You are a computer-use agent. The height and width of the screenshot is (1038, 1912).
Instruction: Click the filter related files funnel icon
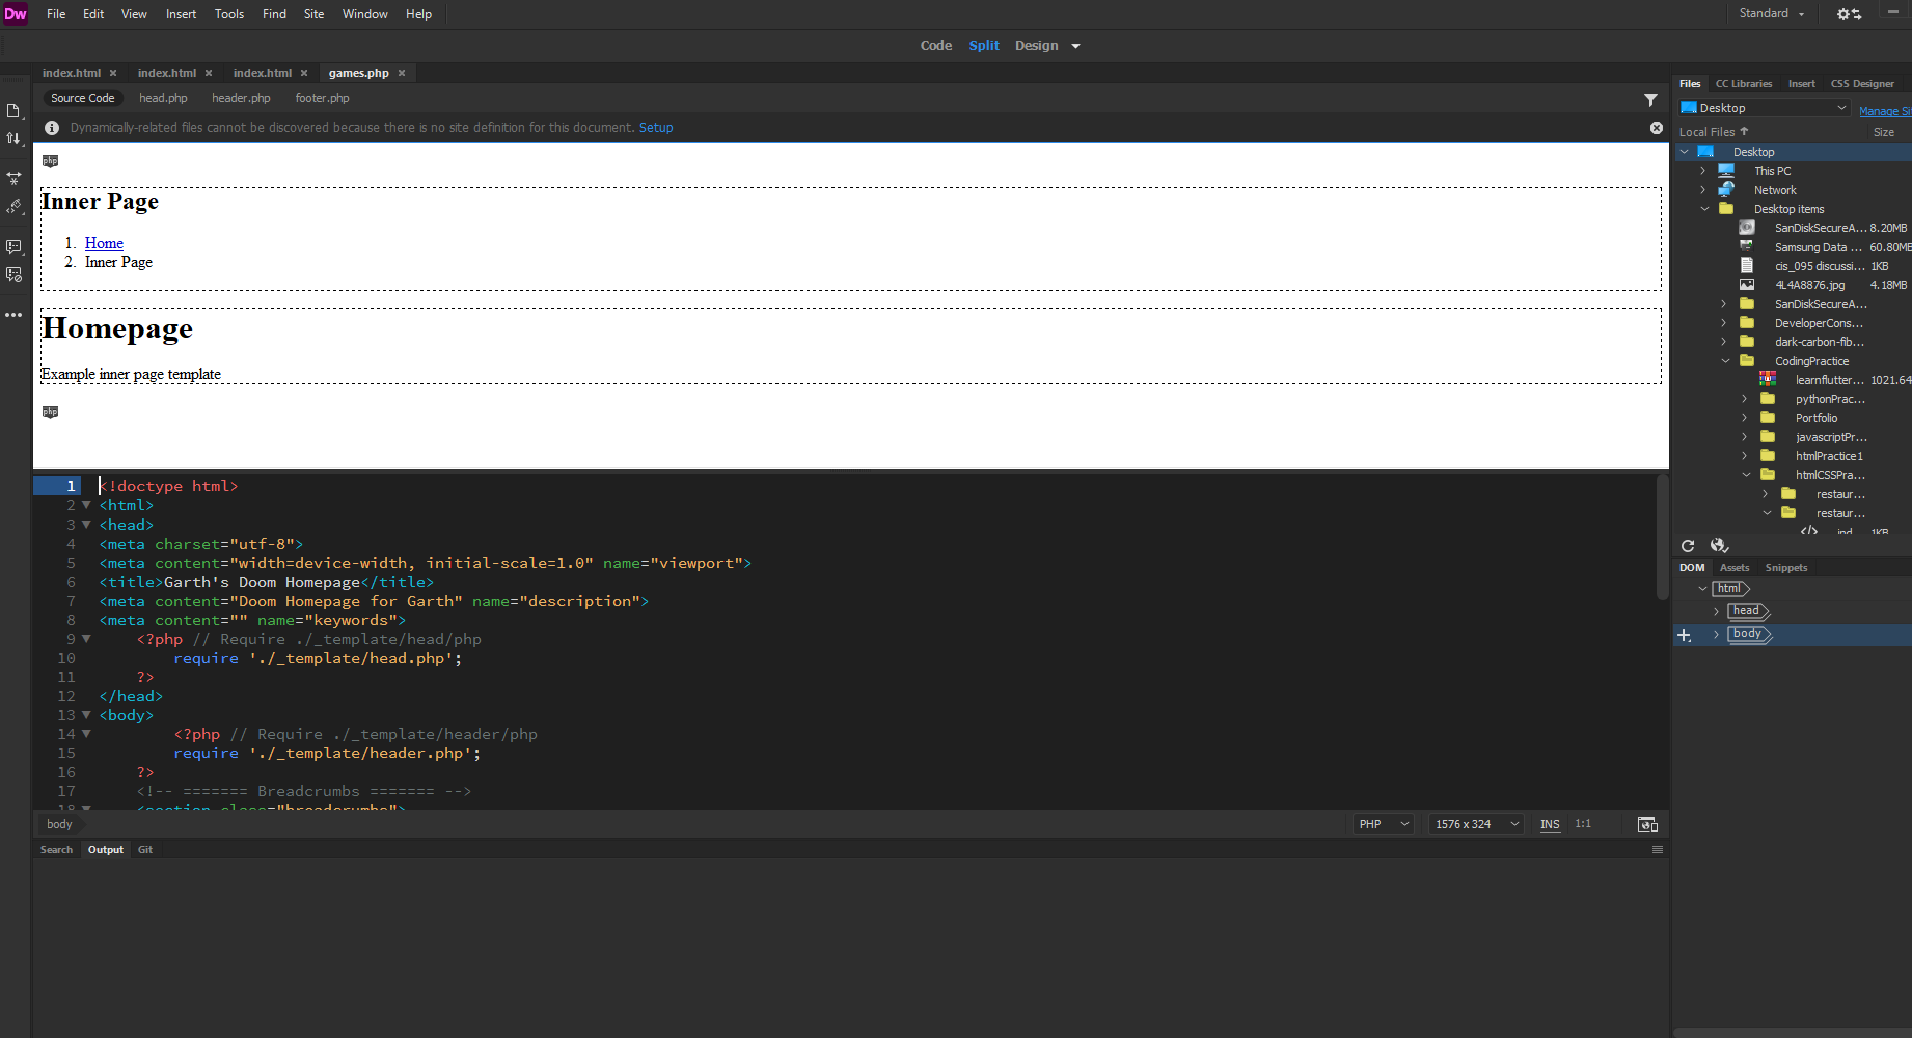click(1651, 100)
